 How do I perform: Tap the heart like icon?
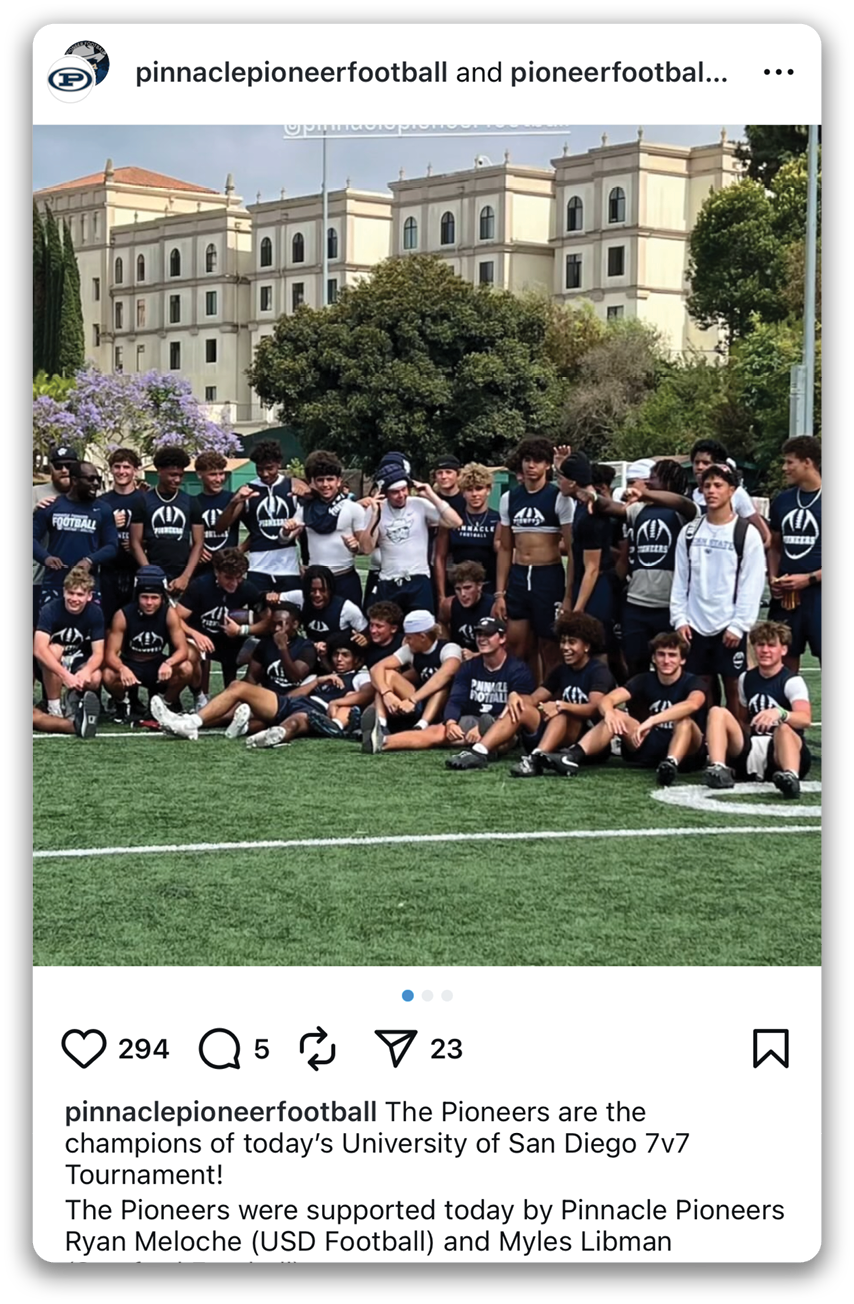84,1049
